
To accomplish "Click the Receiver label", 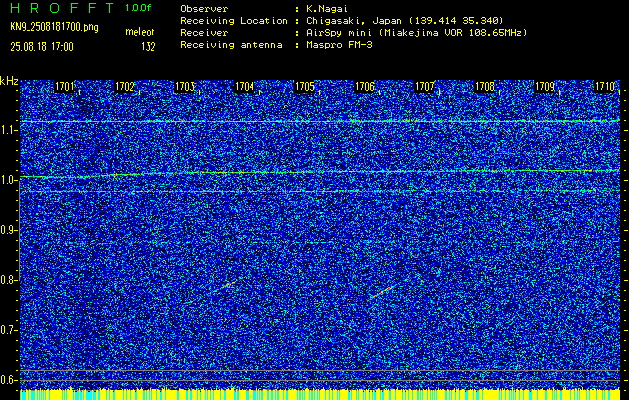I will tap(204, 32).
